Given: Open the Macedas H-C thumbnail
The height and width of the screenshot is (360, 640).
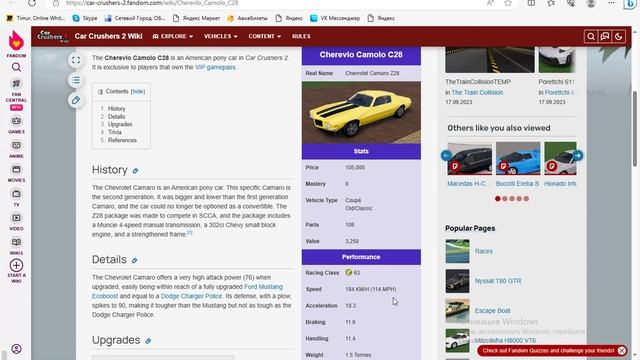Looking at the screenshot, I should 469,158.
